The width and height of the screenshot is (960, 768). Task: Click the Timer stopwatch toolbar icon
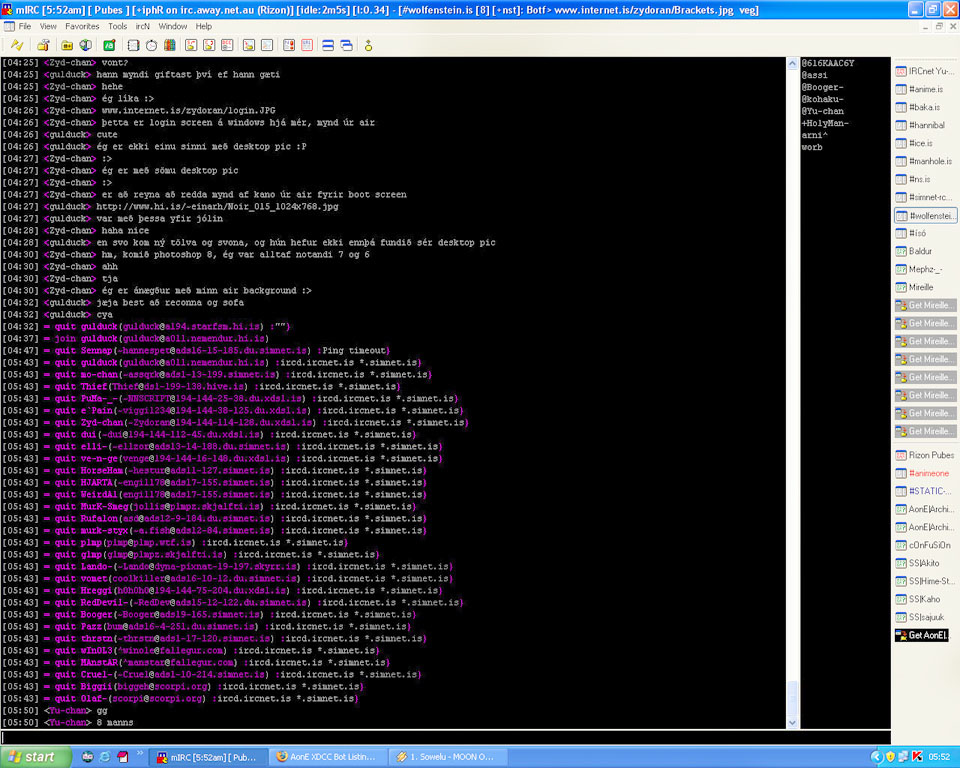151,45
